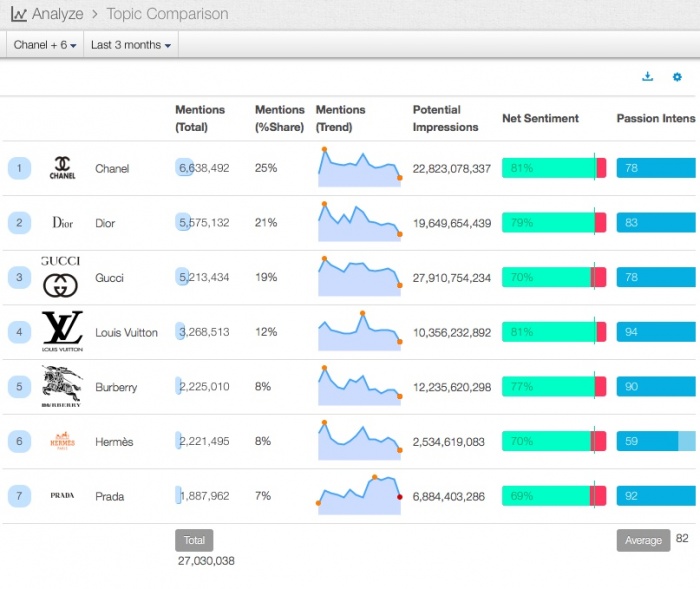
Task: Click the Louis Vuitton topic name
Action: 126,333
